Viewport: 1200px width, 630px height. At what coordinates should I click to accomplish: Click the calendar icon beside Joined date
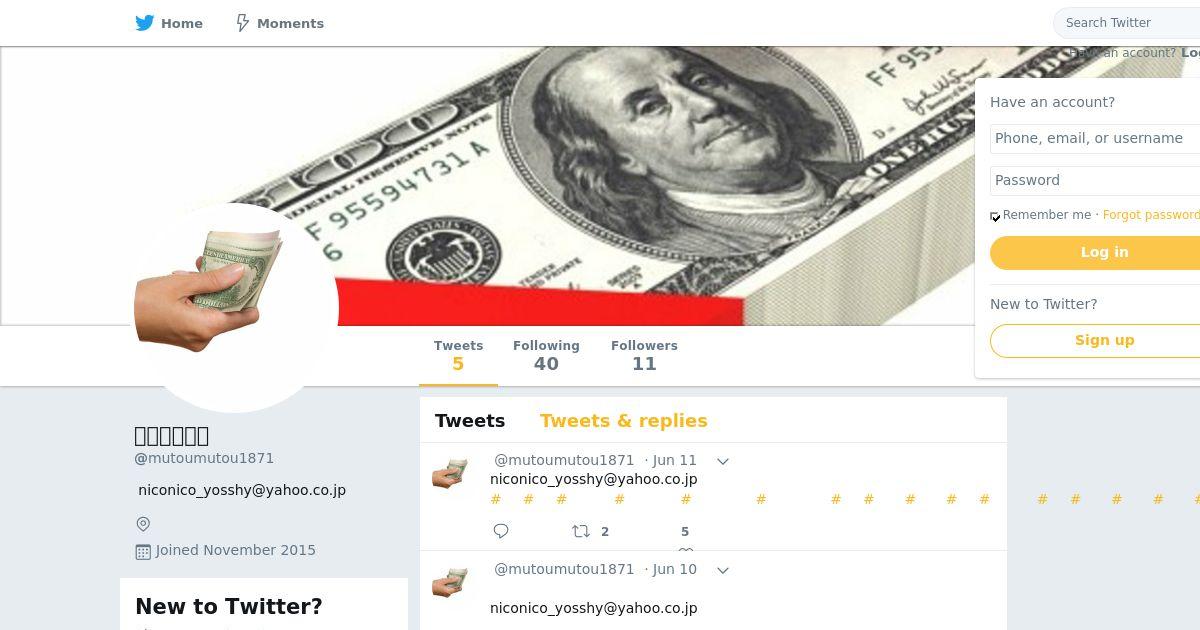(143, 551)
